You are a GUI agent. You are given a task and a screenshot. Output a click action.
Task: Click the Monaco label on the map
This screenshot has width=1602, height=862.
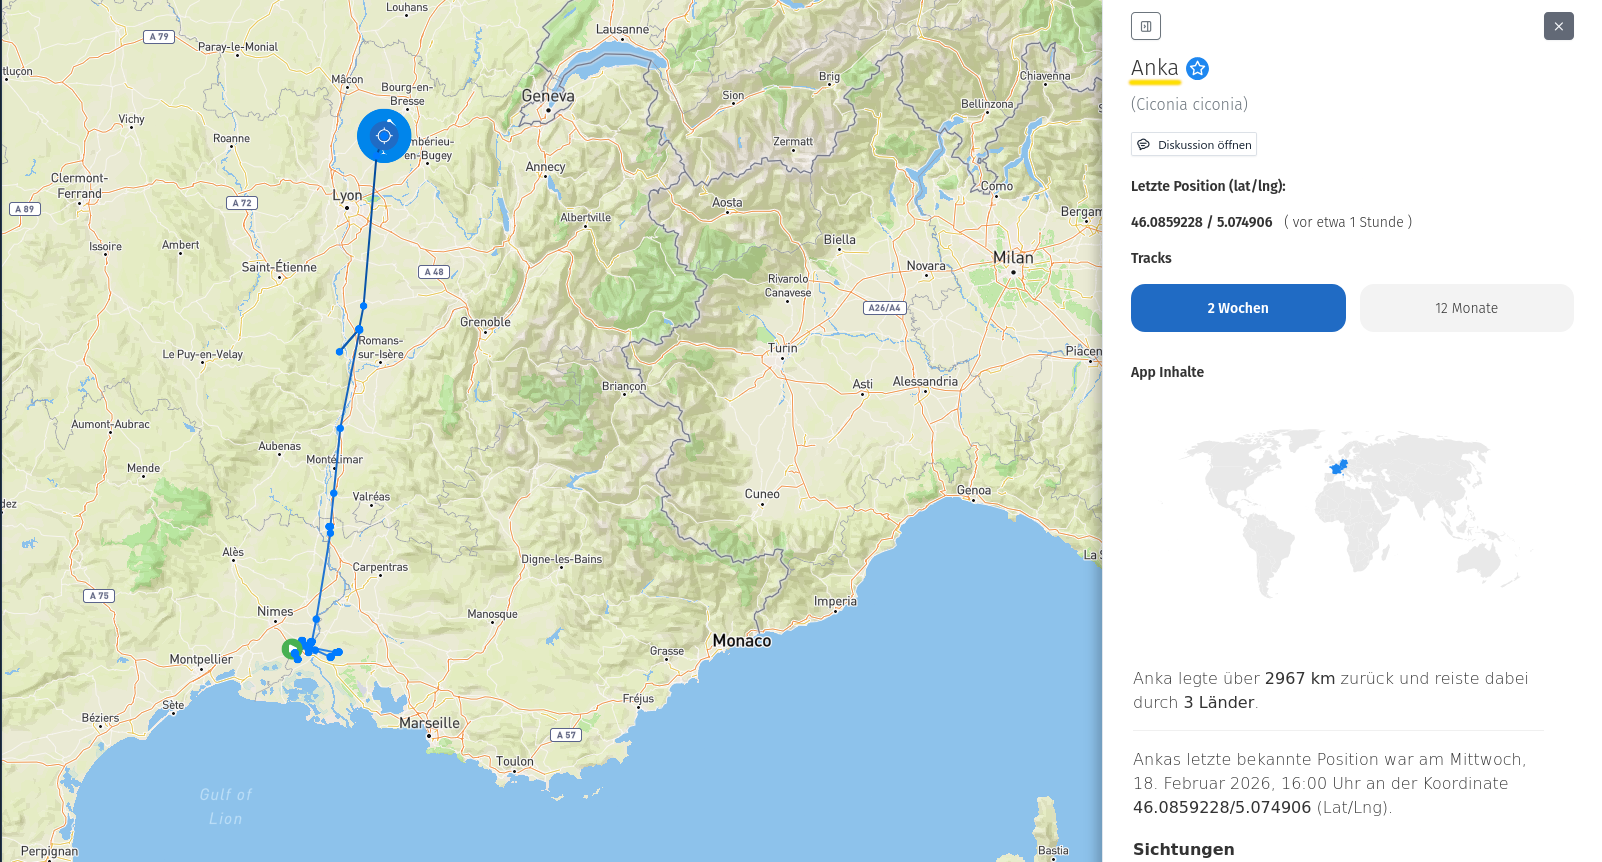(x=741, y=641)
